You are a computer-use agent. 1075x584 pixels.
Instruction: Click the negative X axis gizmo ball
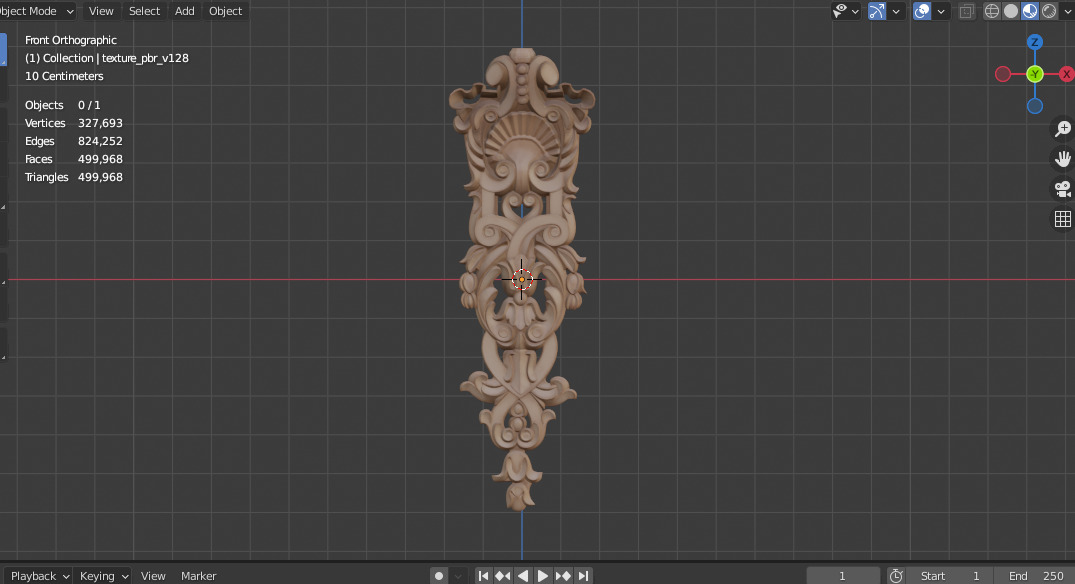tap(1003, 74)
